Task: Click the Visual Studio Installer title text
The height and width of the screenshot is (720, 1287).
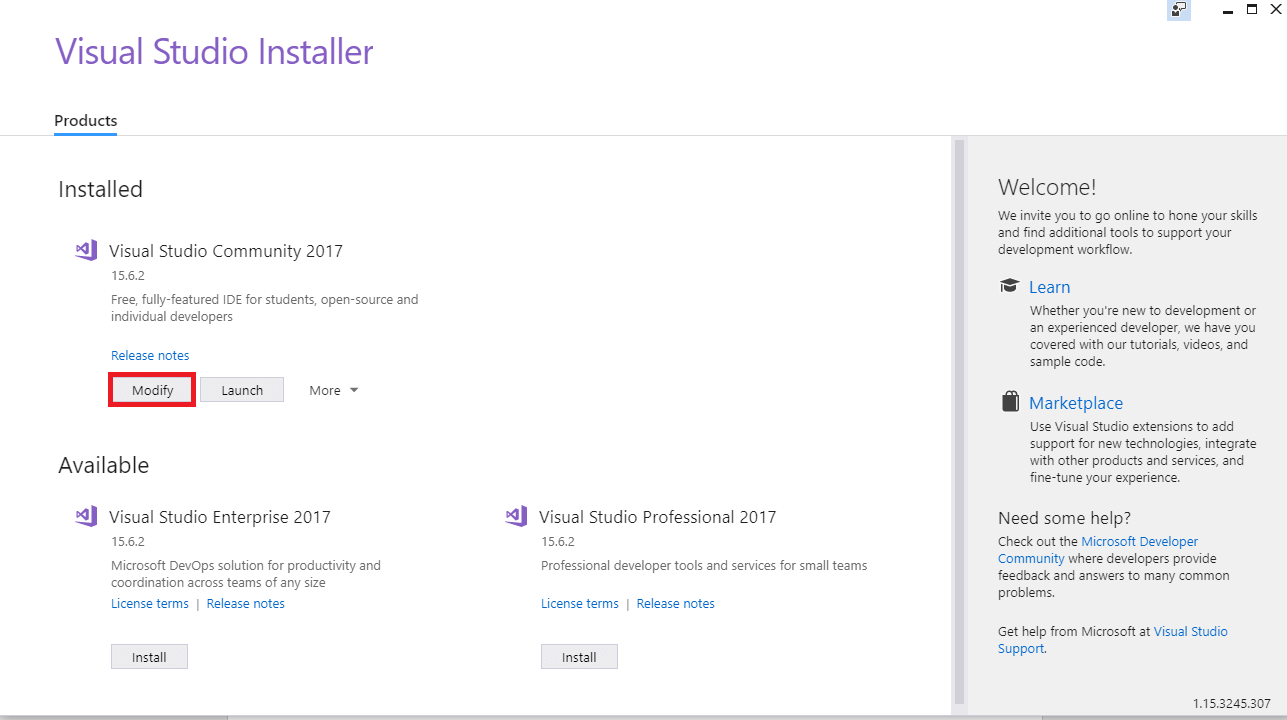Action: point(214,51)
